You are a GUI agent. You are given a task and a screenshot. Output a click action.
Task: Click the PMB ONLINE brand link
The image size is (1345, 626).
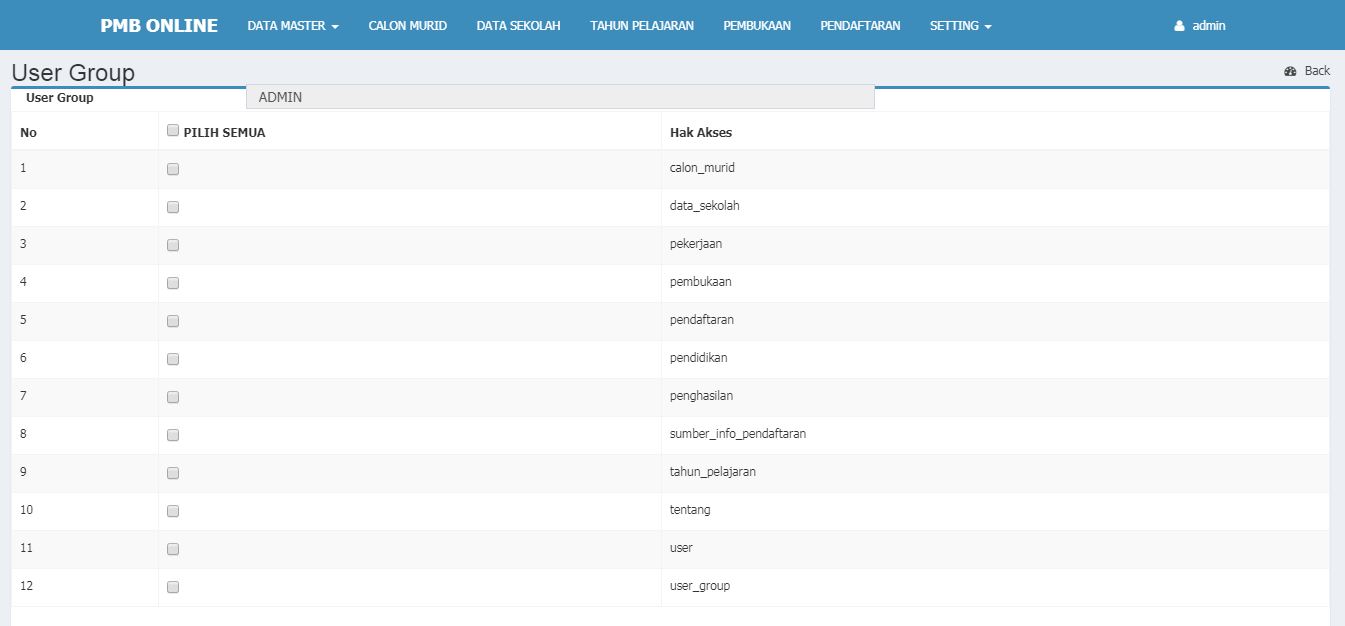coord(159,26)
